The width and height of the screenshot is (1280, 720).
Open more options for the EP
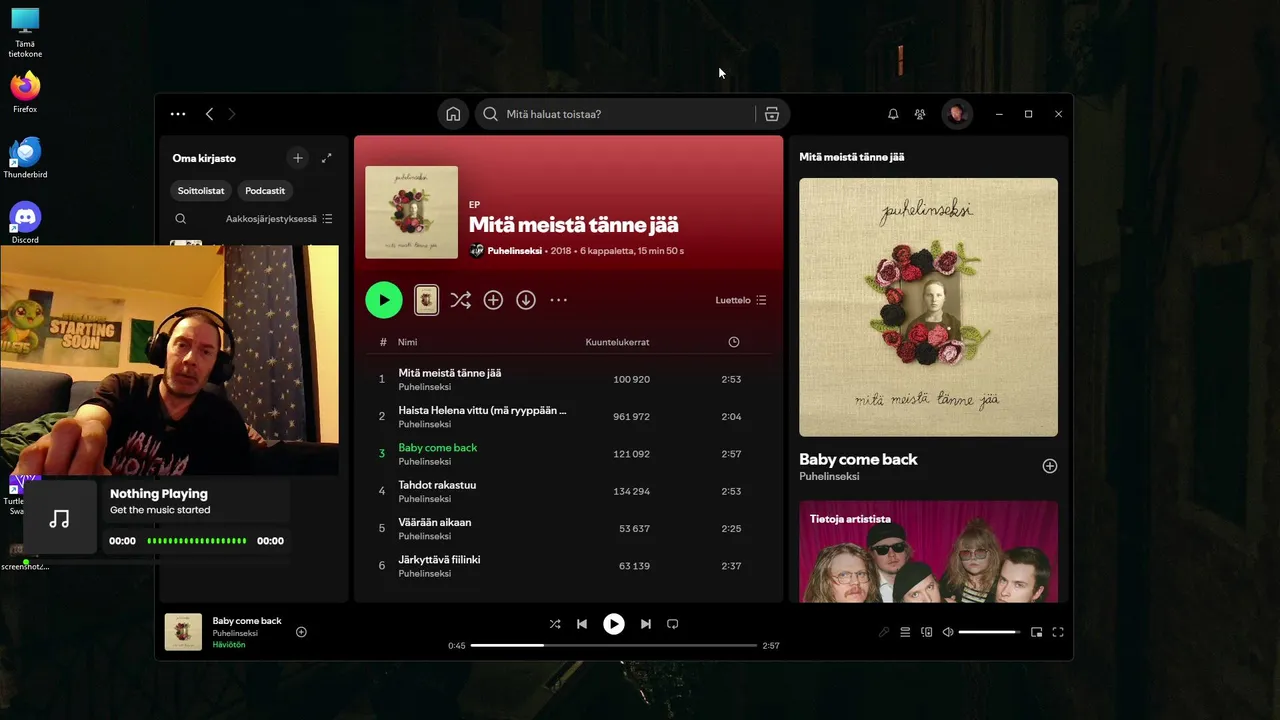[559, 300]
